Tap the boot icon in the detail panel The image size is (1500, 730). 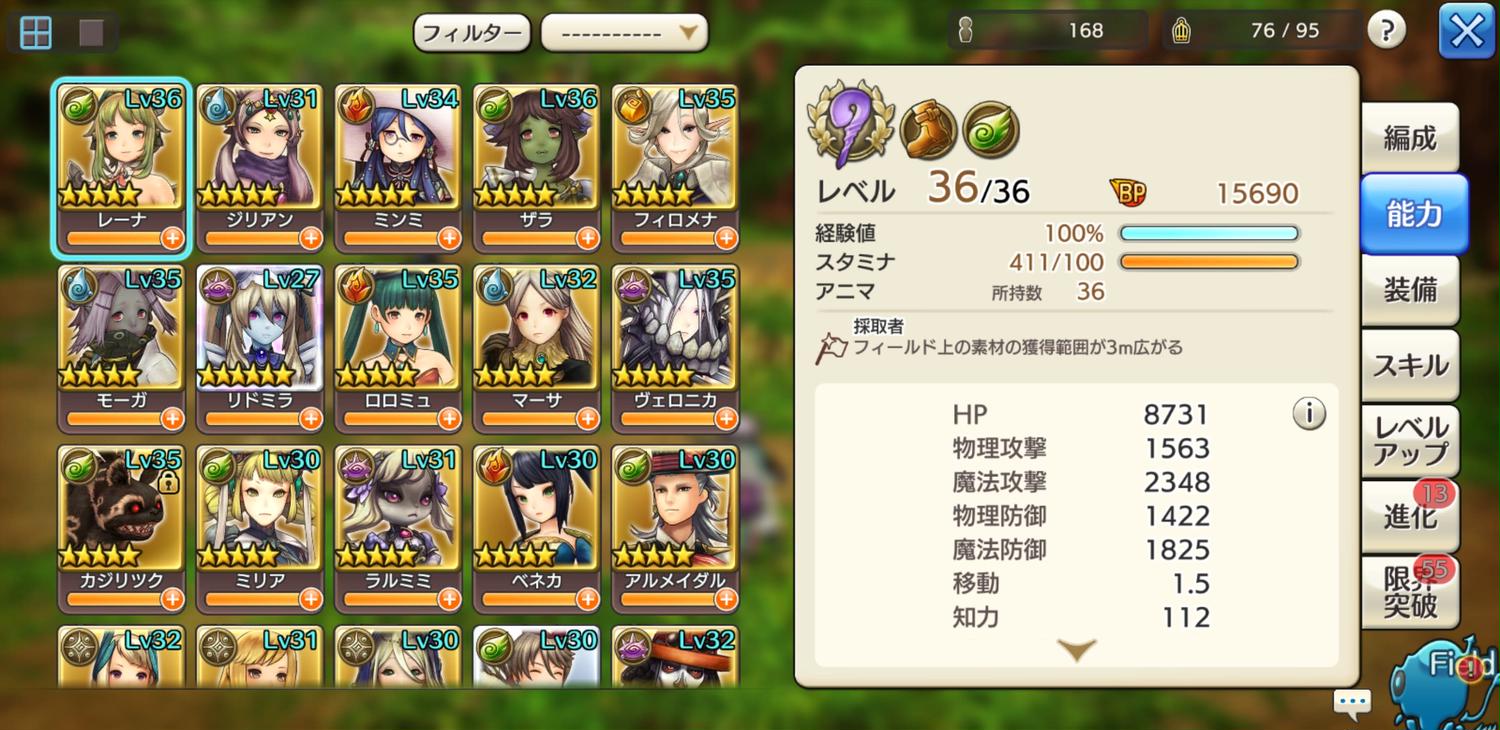[928, 130]
